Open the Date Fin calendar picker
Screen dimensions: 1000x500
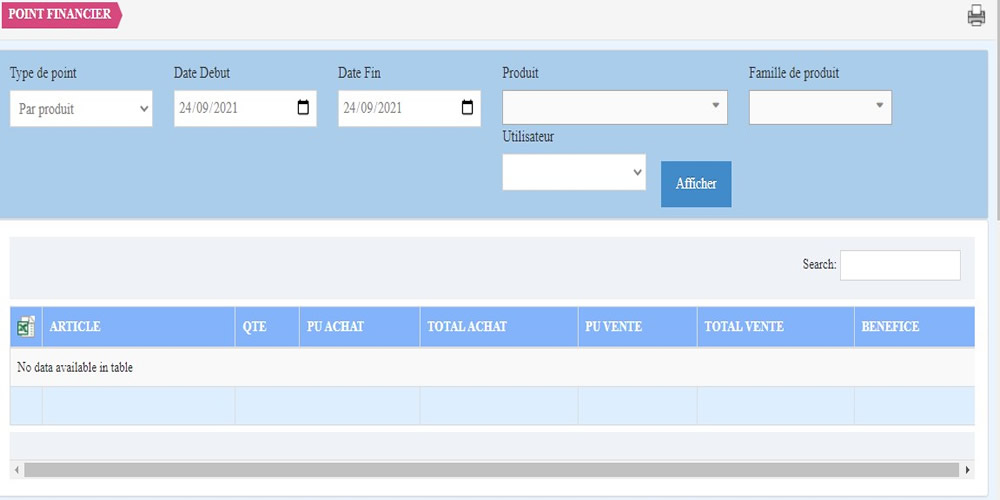[x=467, y=108]
